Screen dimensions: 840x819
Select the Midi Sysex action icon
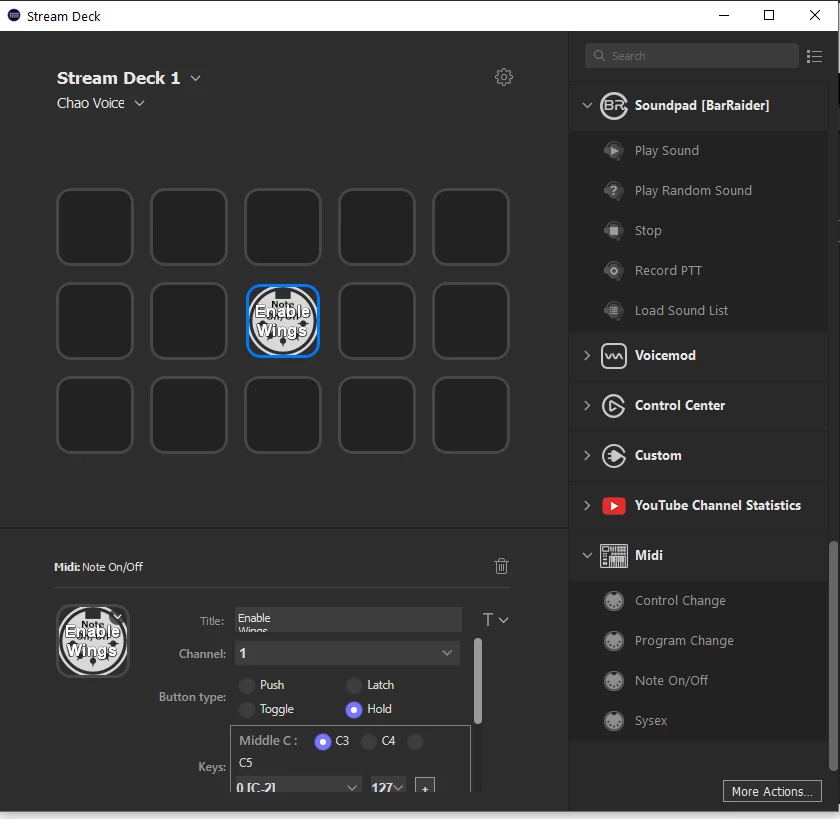click(x=613, y=721)
